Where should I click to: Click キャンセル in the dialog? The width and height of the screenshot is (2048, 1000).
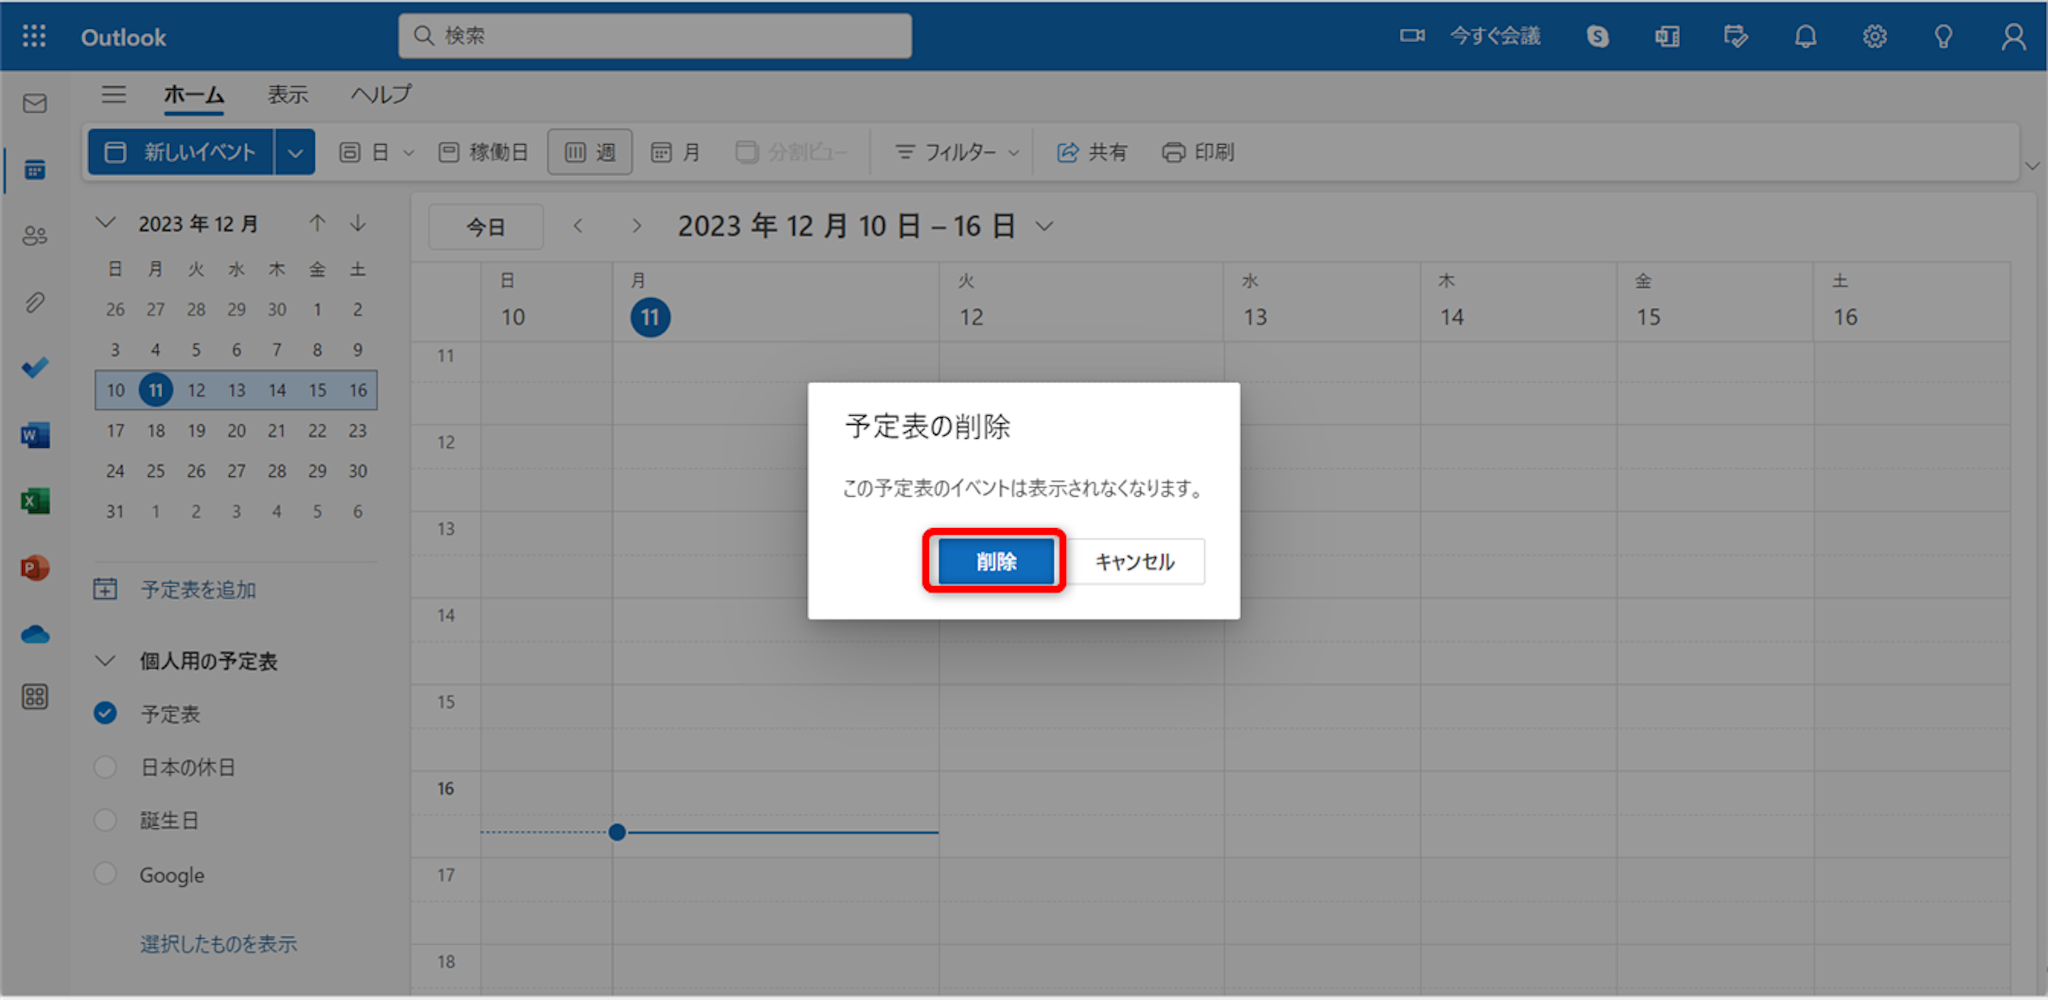[x=1135, y=562]
